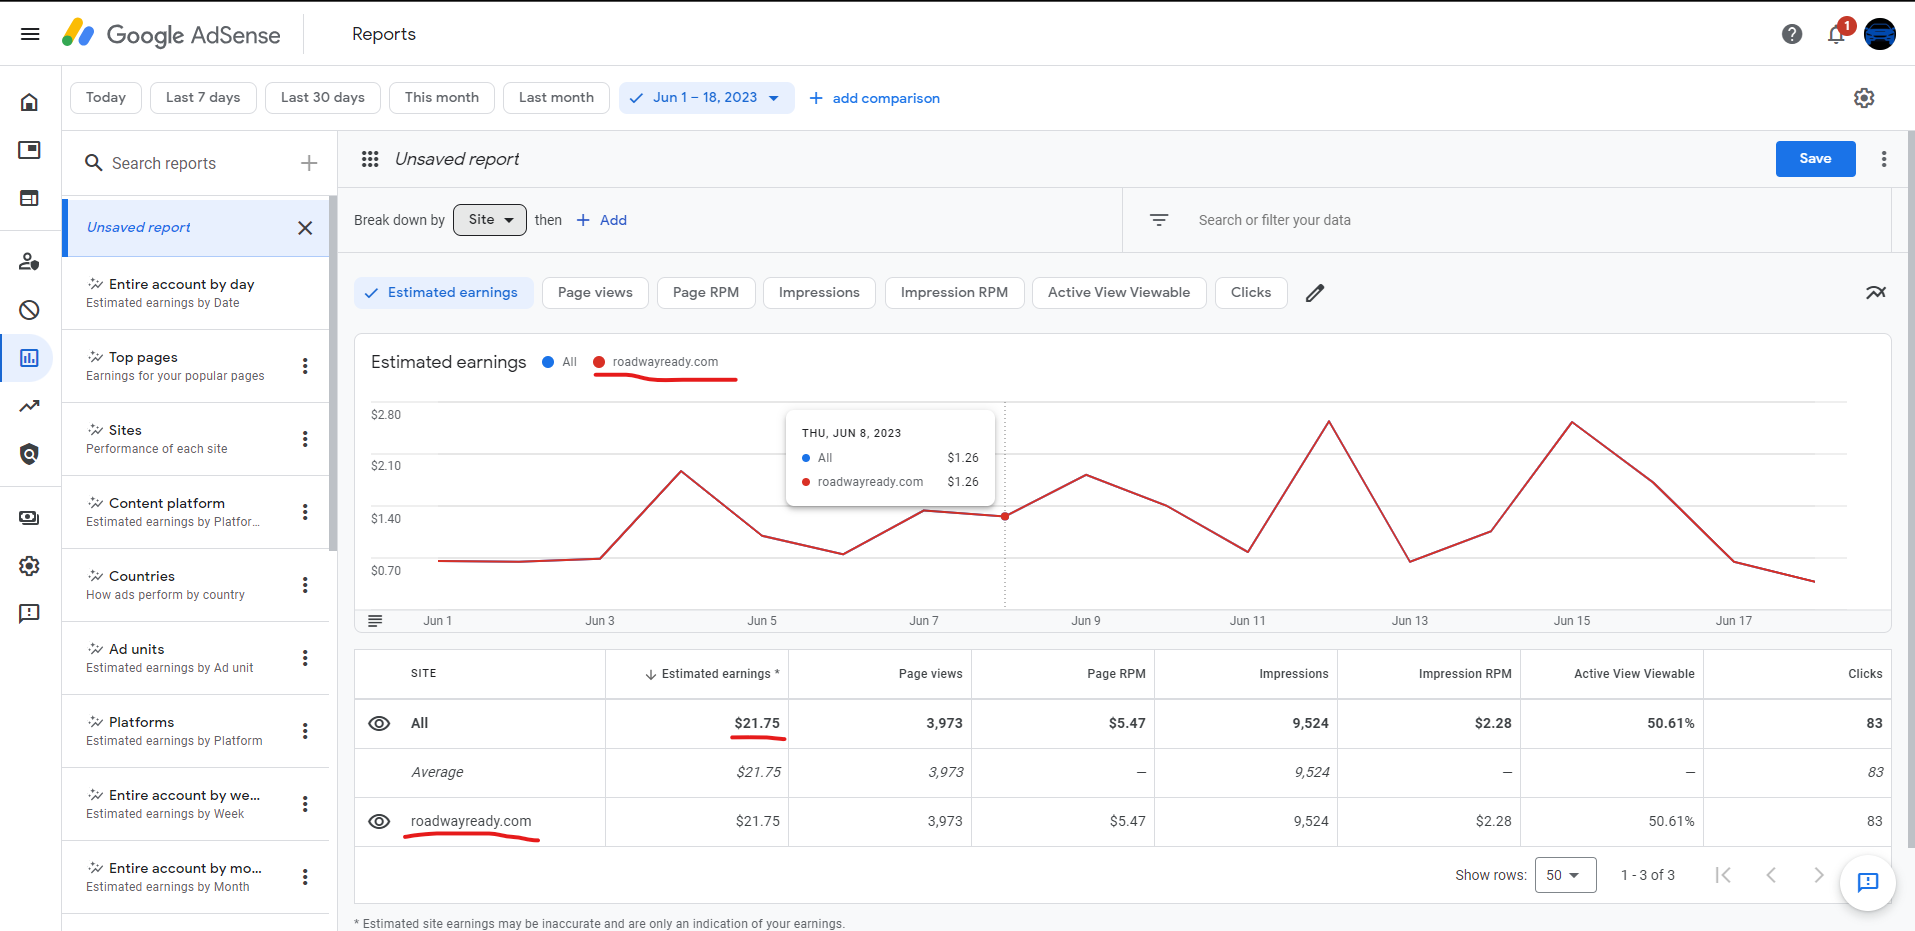Click add comparison link
This screenshot has height=931, width=1915.
tap(875, 98)
